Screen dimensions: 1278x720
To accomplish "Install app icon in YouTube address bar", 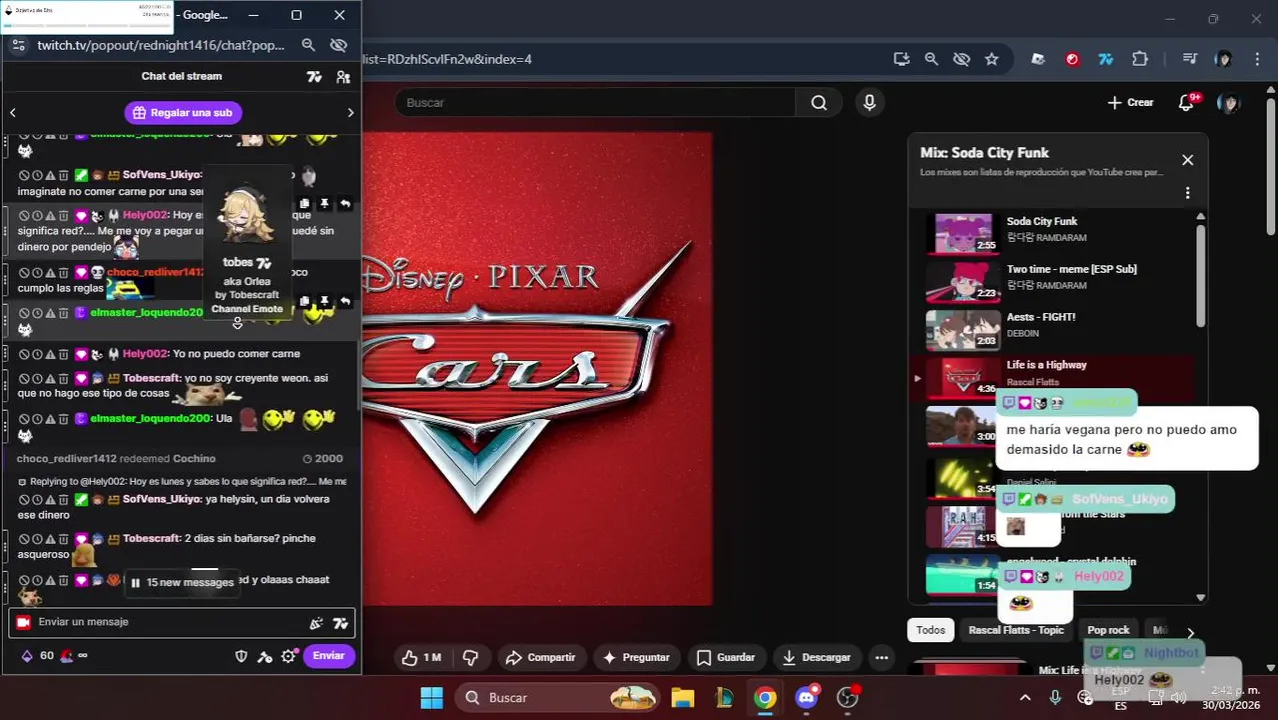I will point(901,59).
